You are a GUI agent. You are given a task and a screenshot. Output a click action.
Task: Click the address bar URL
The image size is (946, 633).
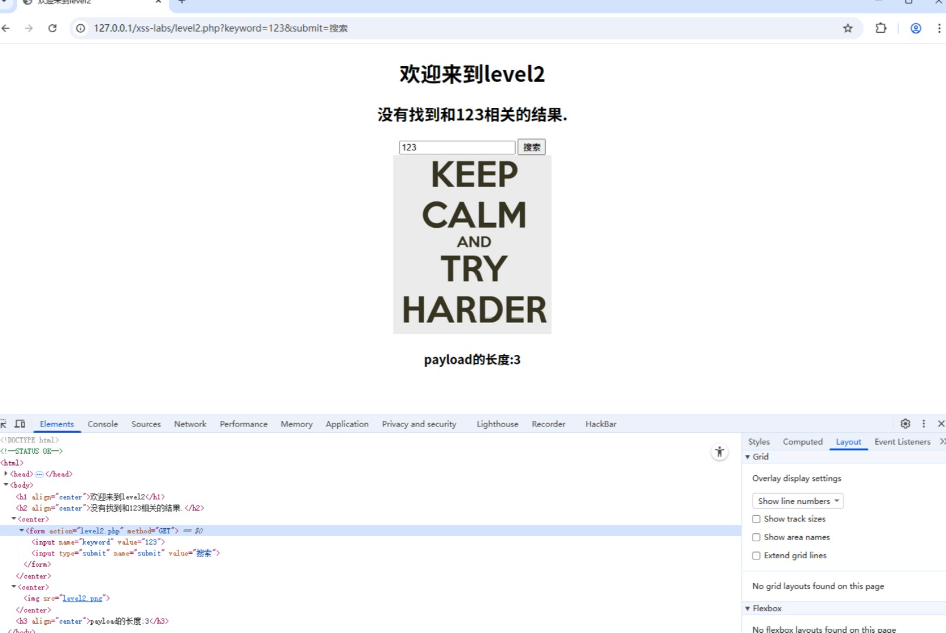tap(220, 28)
